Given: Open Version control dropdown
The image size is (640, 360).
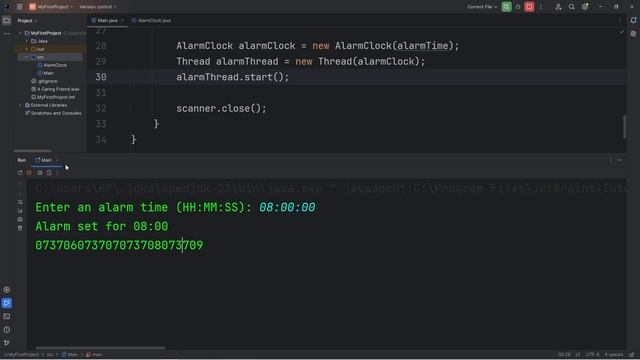Looking at the screenshot, I should pos(98,7).
